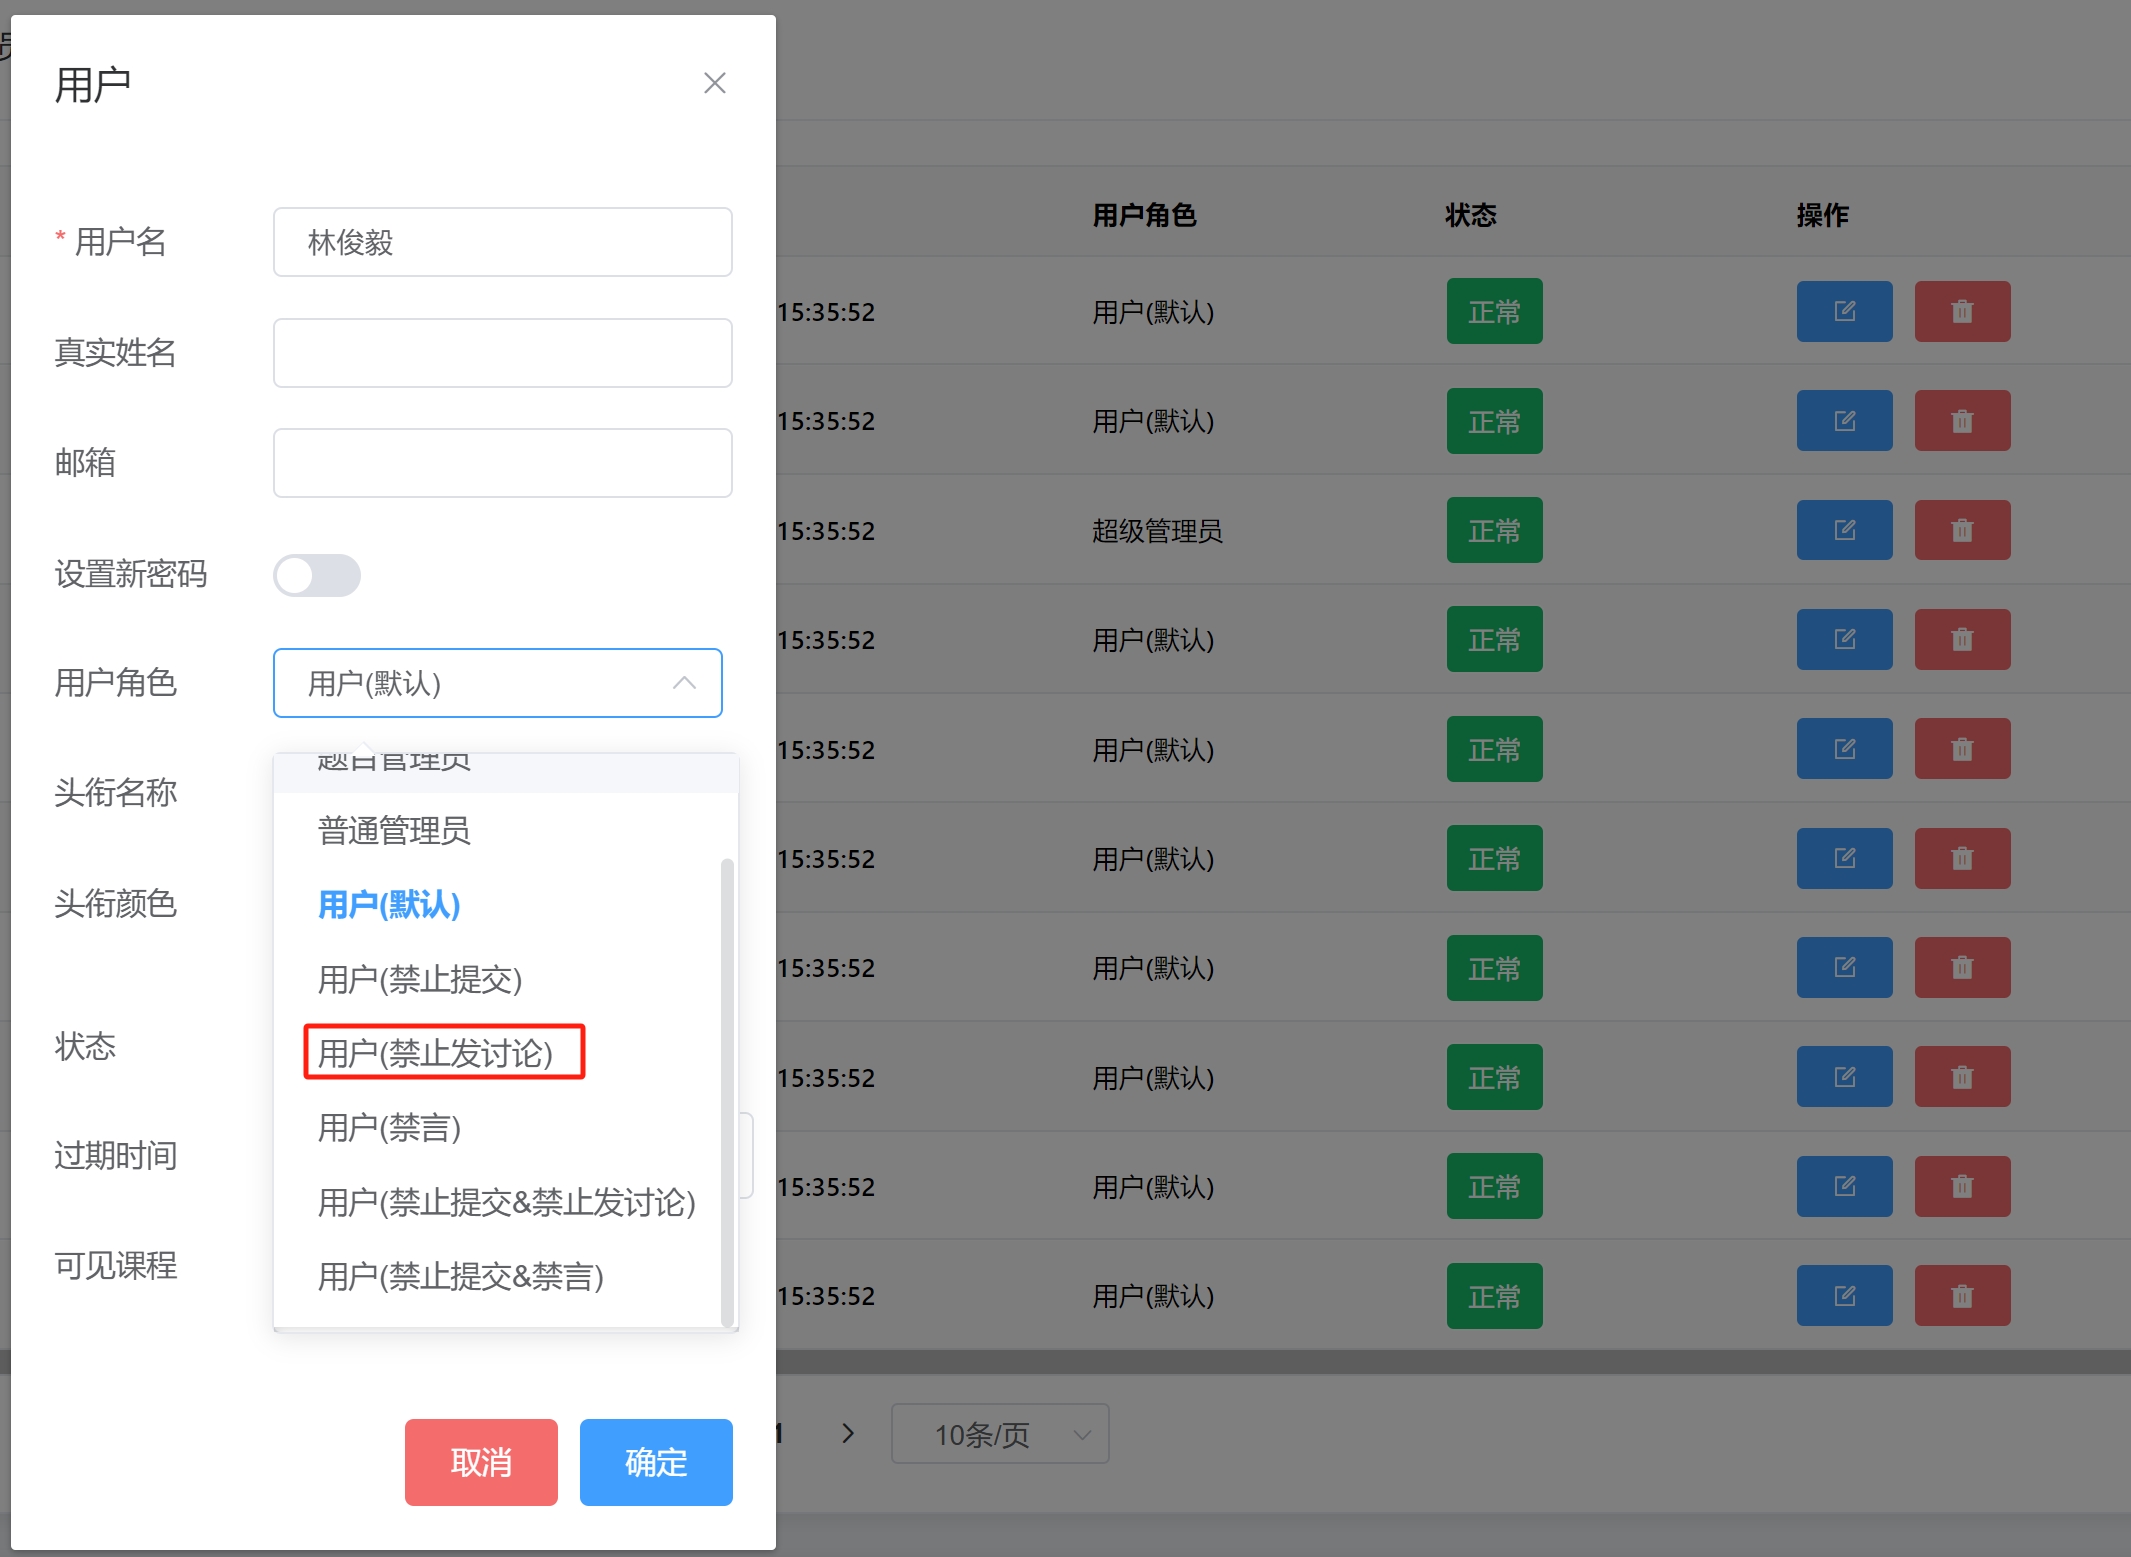Click the 确定 button
The width and height of the screenshot is (2131, 1557).
(656, 1462)
